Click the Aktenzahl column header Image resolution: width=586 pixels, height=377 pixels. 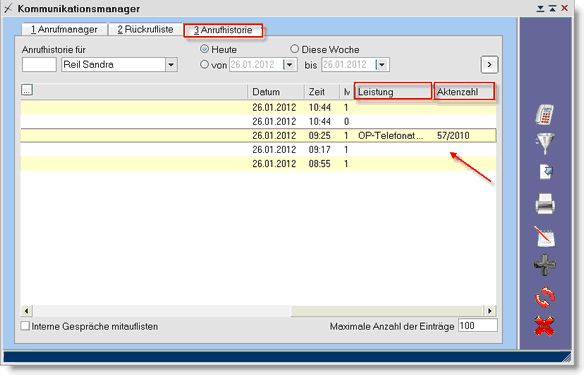[x=464, y=91]
